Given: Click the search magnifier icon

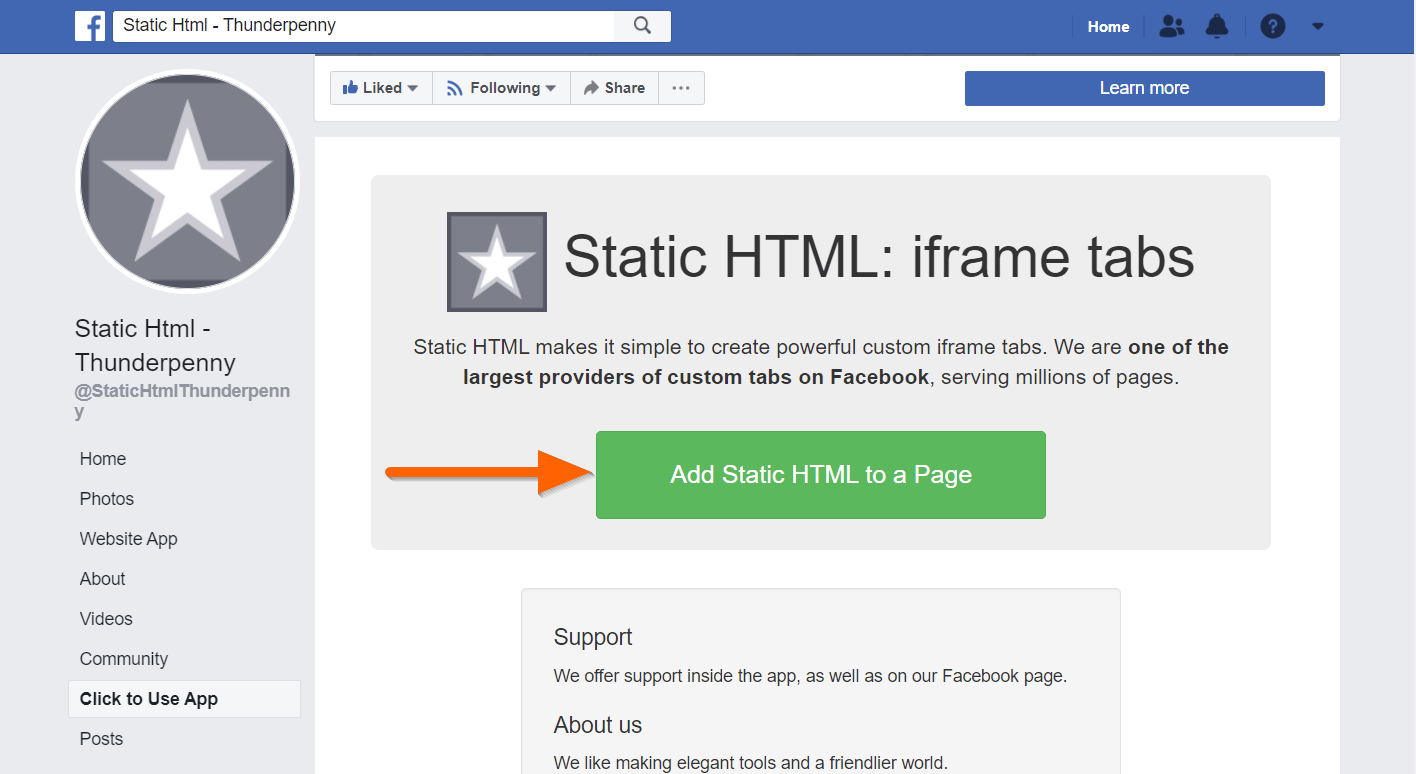Looking at the screenshot, I should [x=643, y=26].
